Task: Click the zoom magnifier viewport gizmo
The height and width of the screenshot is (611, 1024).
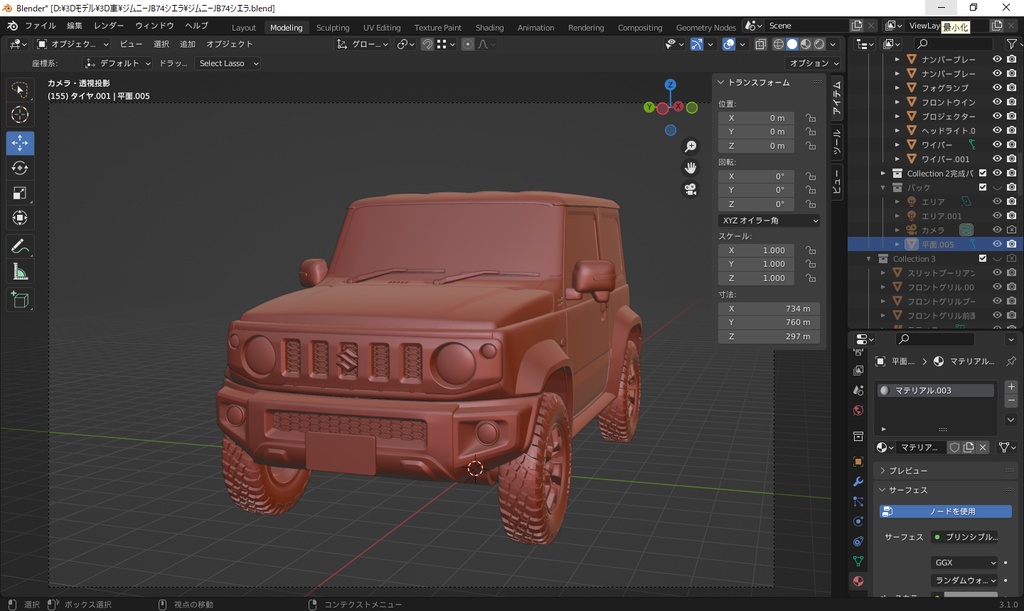Action: point(690,146)
